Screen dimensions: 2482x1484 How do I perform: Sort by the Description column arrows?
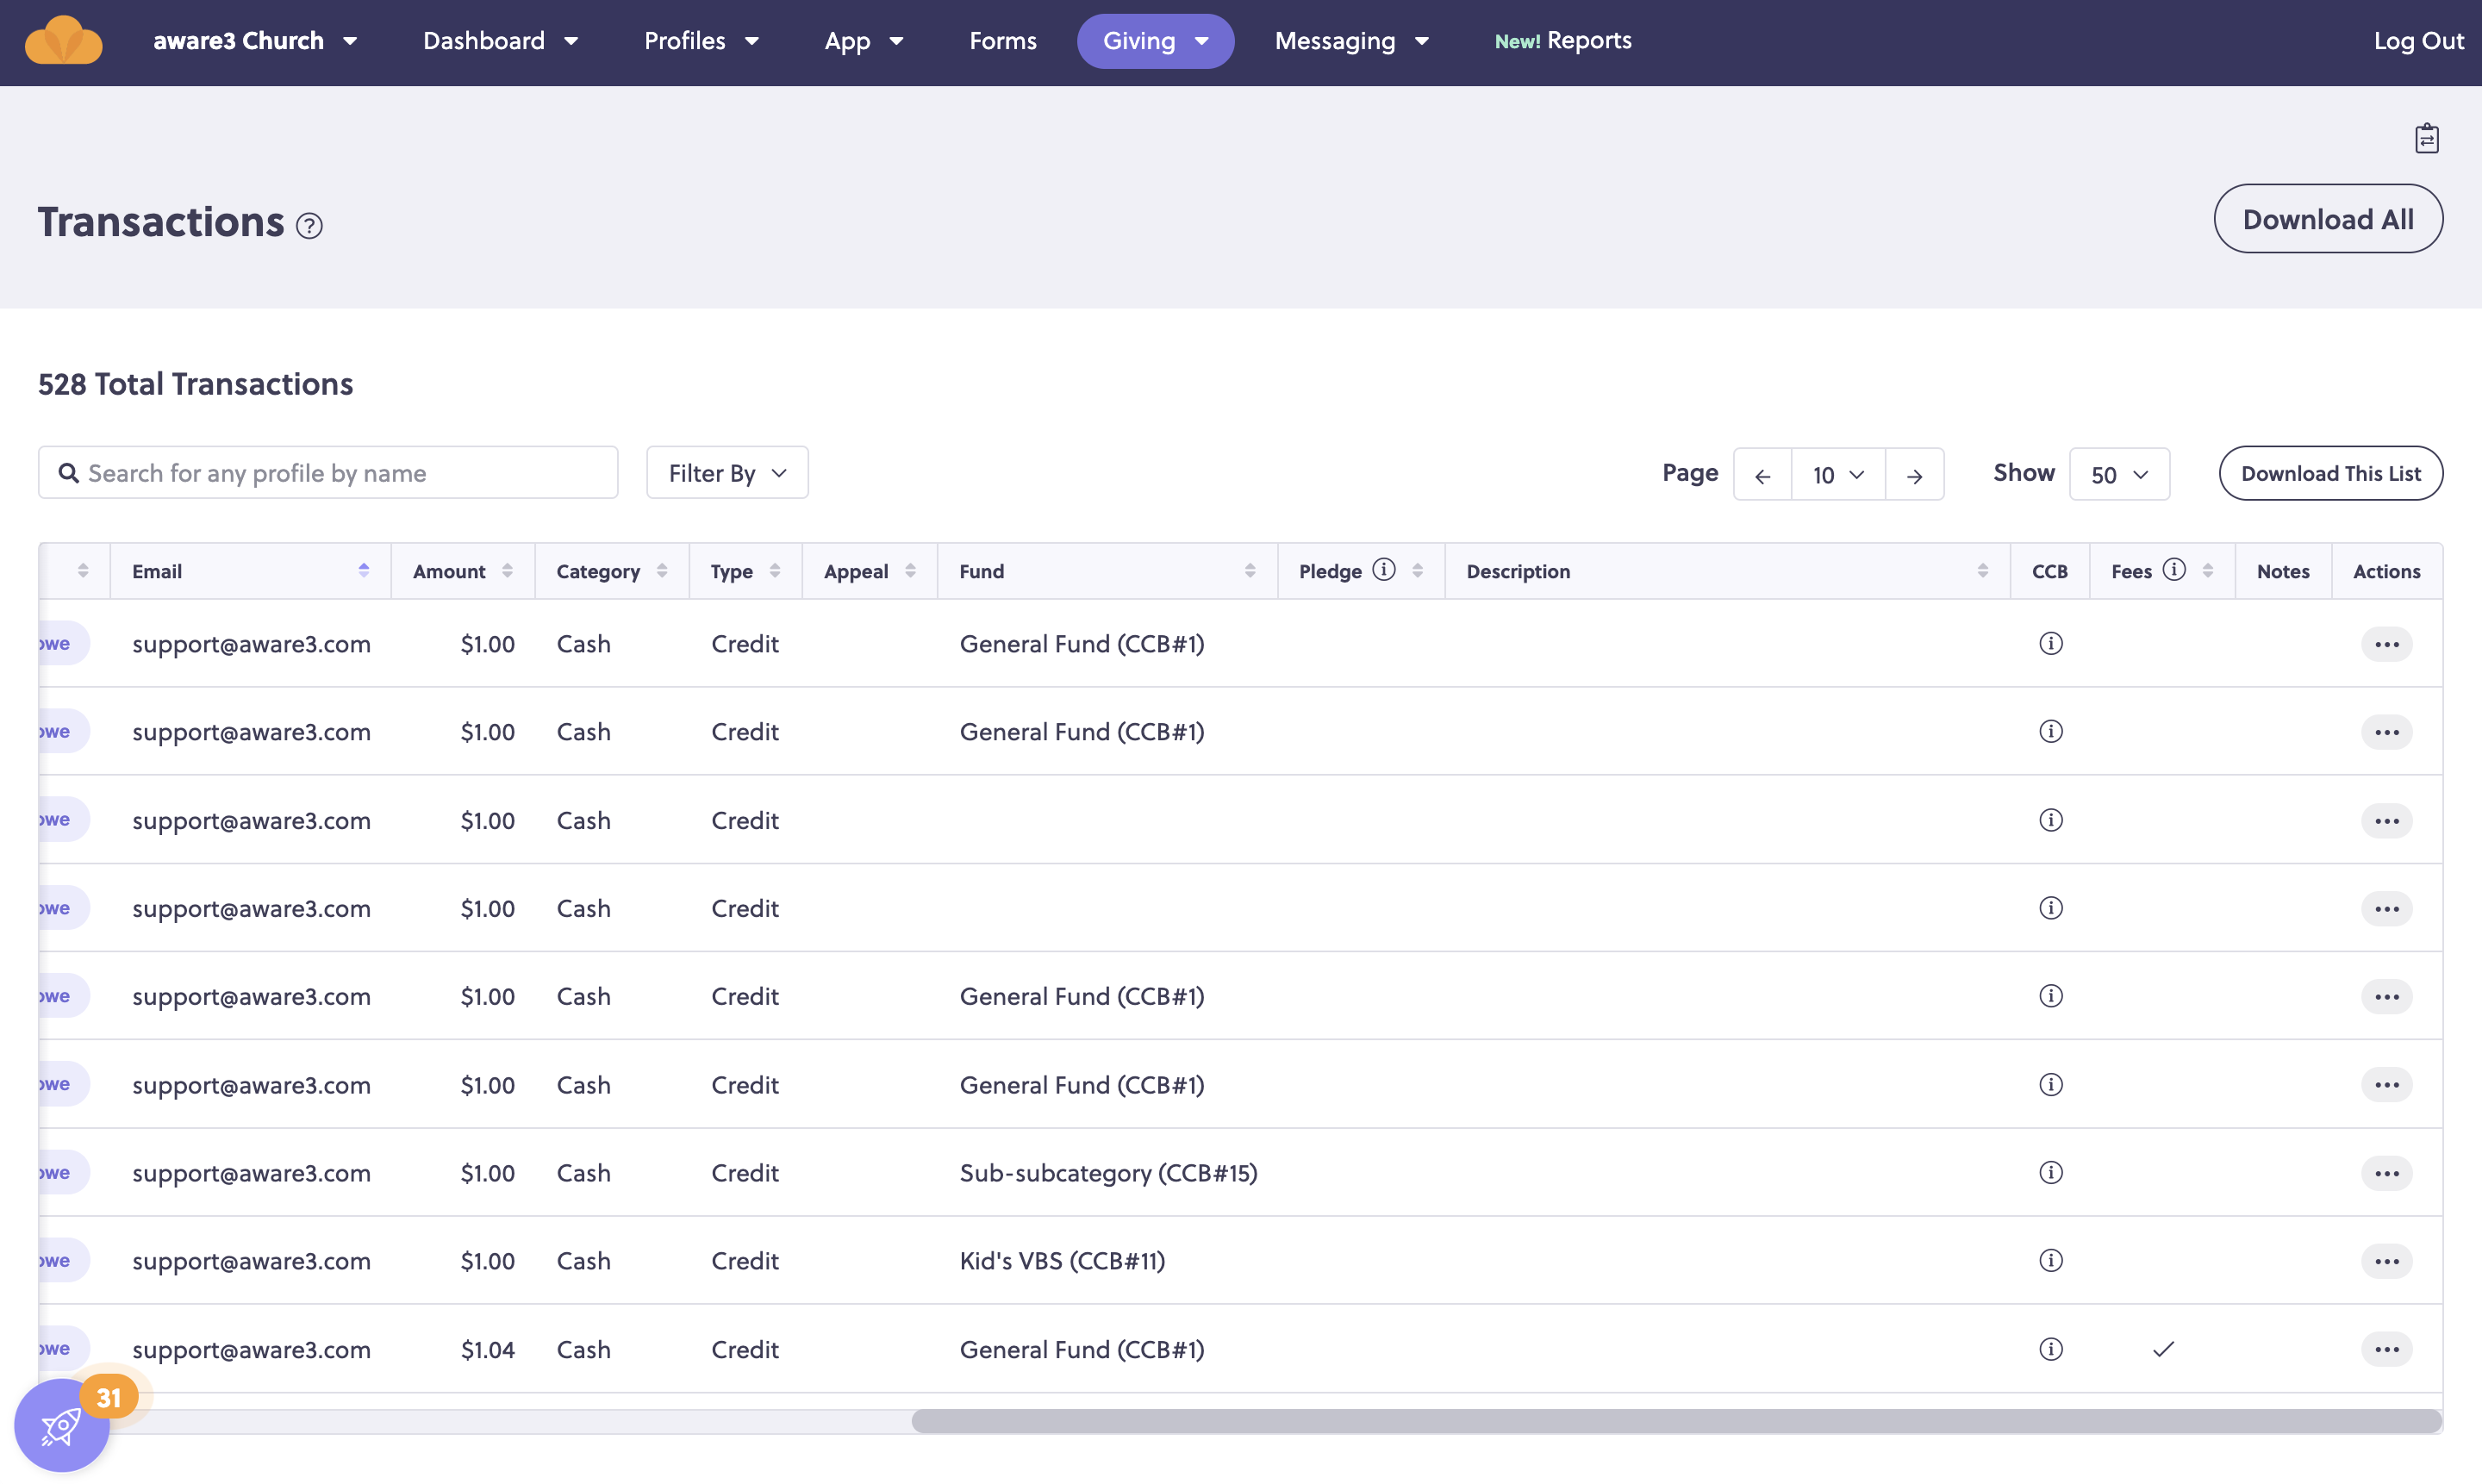click(1983, 571)
